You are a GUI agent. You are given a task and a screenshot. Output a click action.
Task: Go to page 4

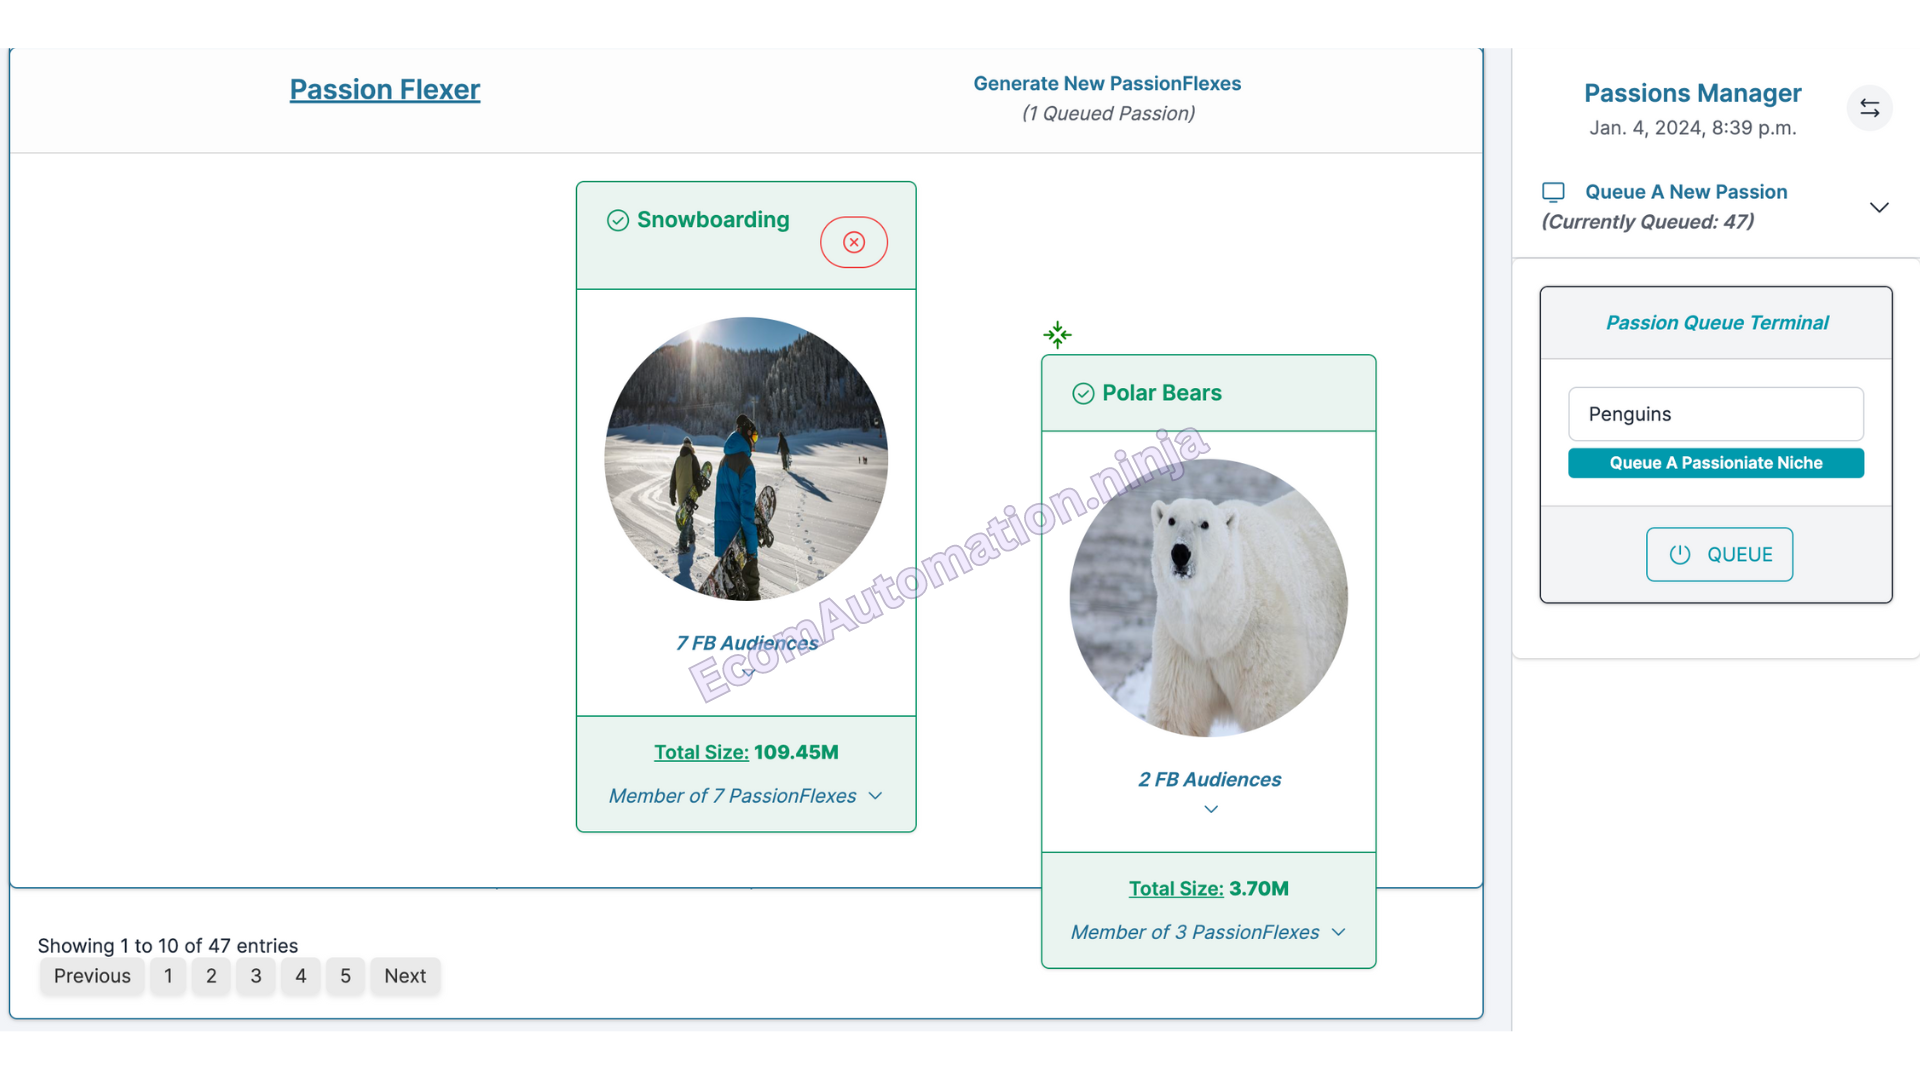[301, 976]
